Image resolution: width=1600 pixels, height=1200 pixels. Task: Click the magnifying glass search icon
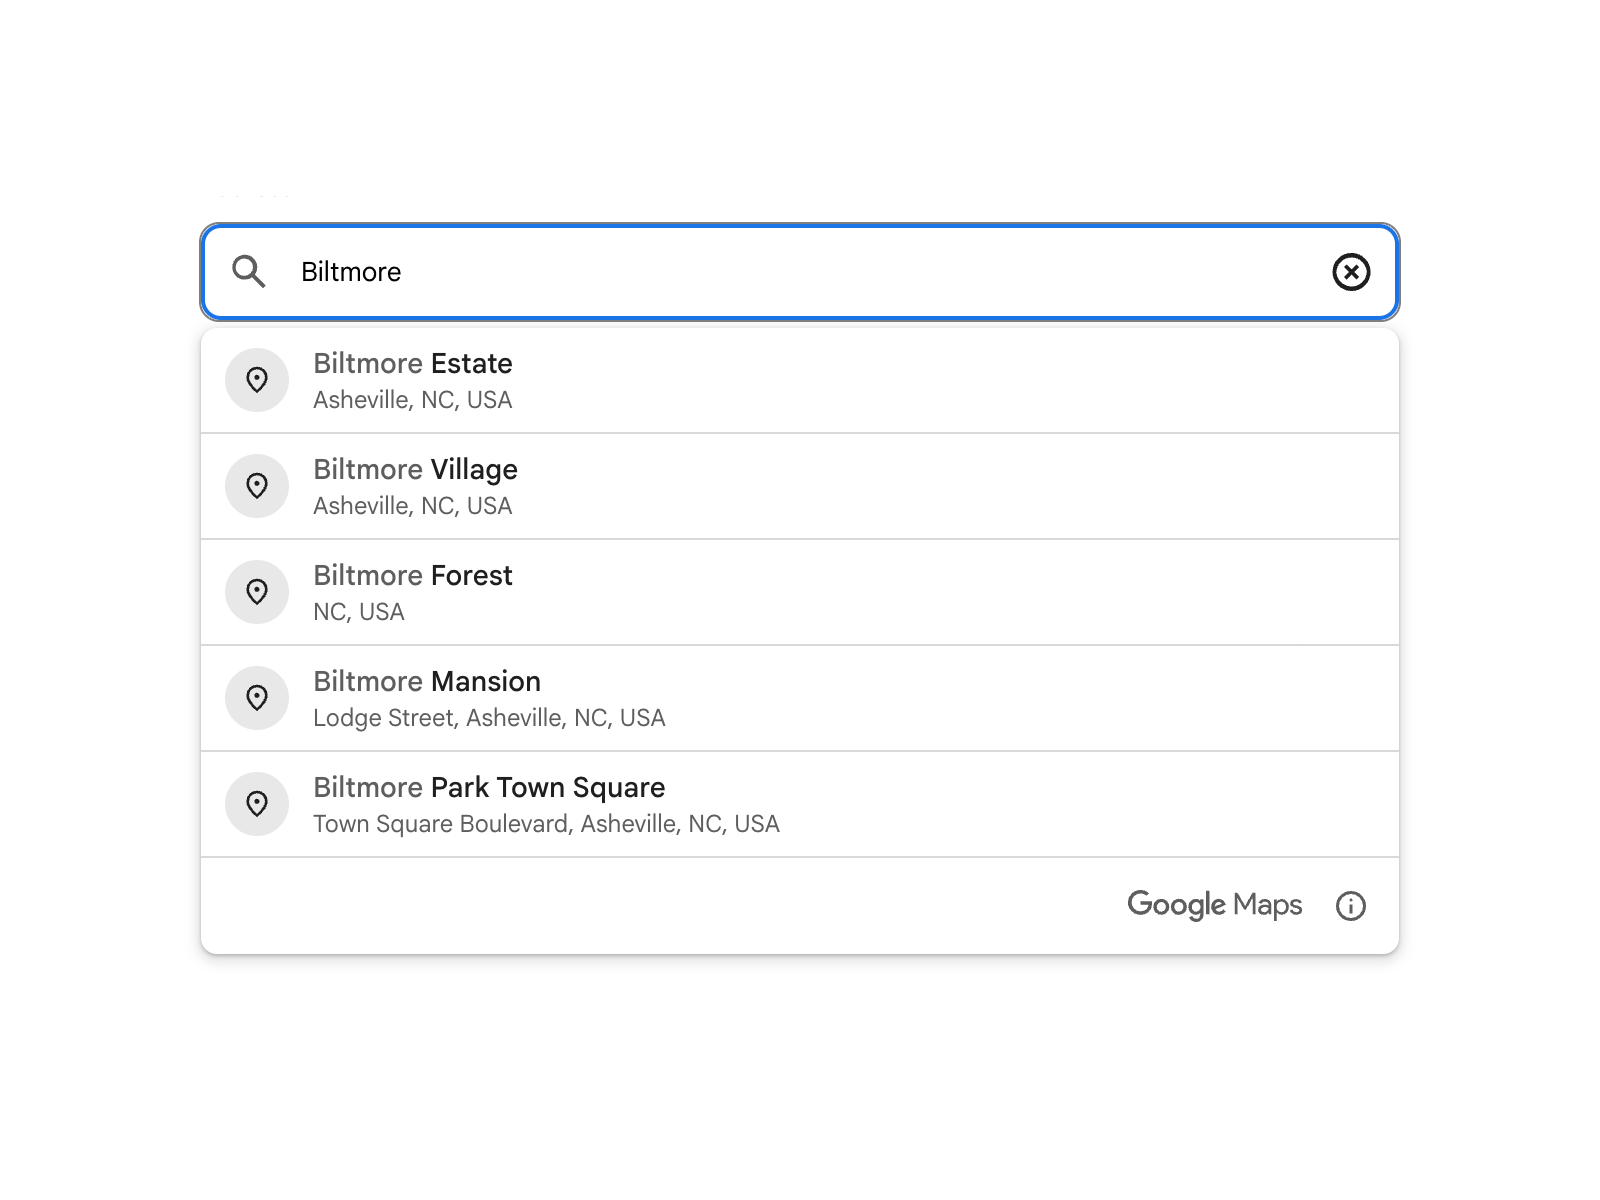click(248, 272)
